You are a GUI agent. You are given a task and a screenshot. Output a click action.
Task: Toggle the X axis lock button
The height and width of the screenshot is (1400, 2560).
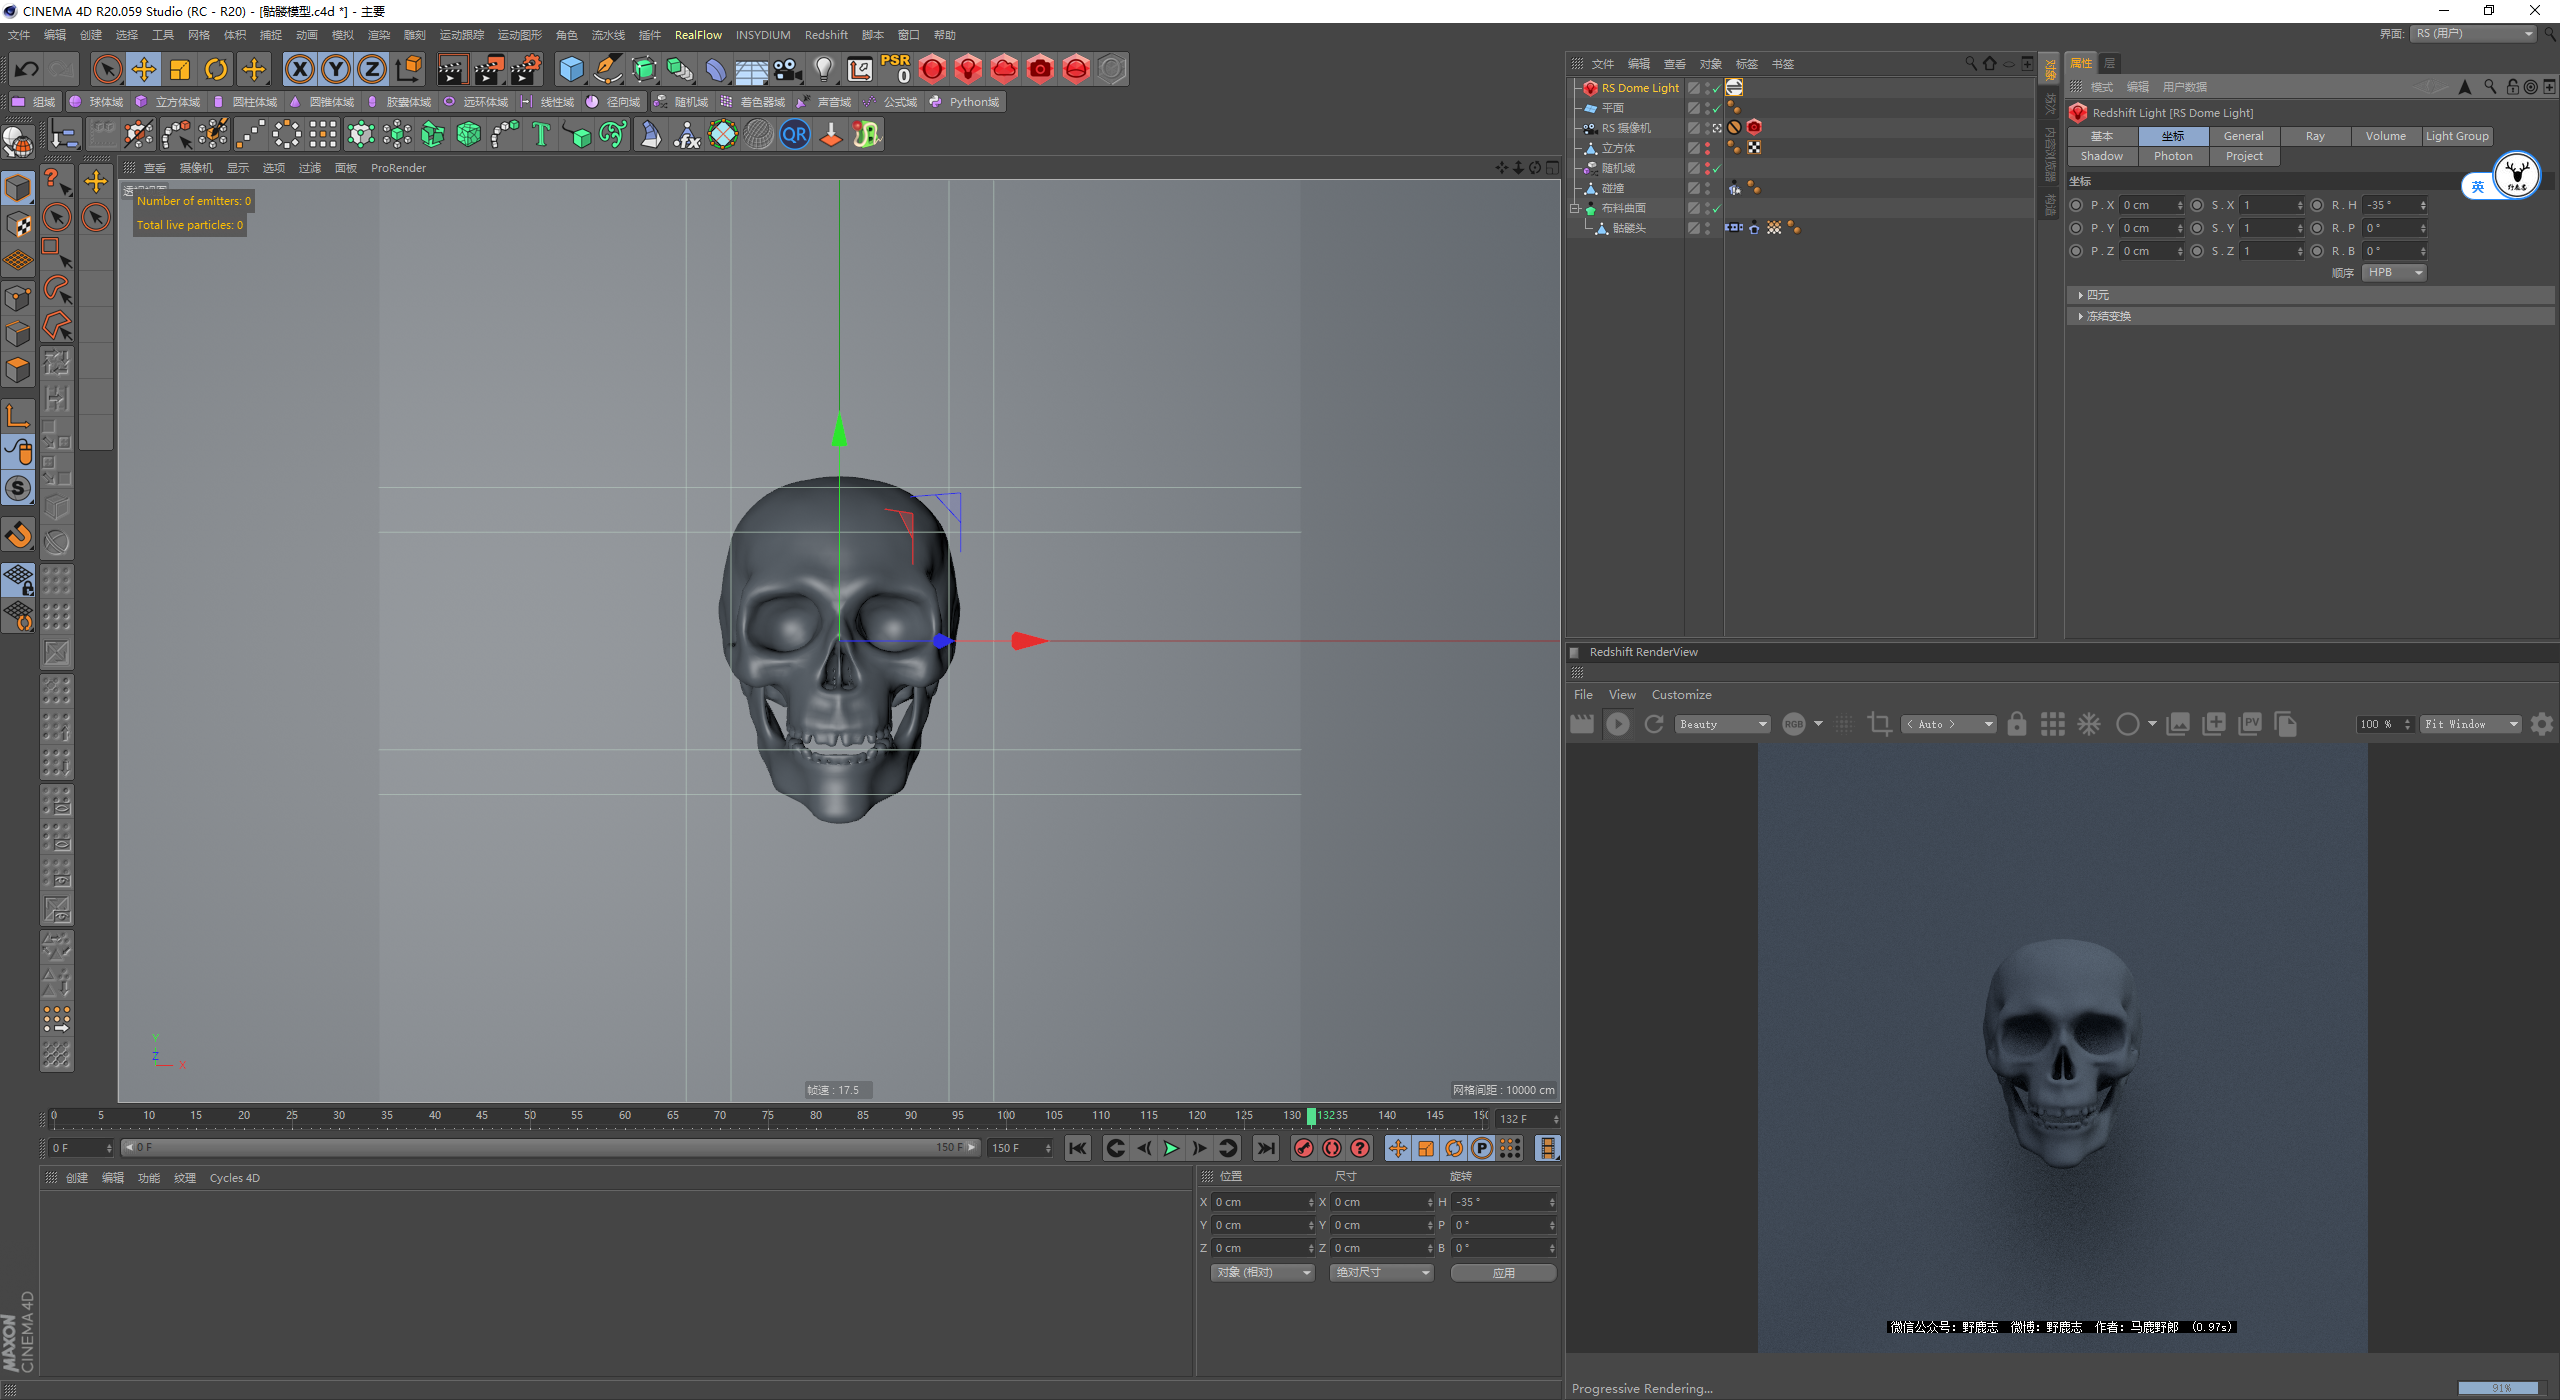point(299,69)
